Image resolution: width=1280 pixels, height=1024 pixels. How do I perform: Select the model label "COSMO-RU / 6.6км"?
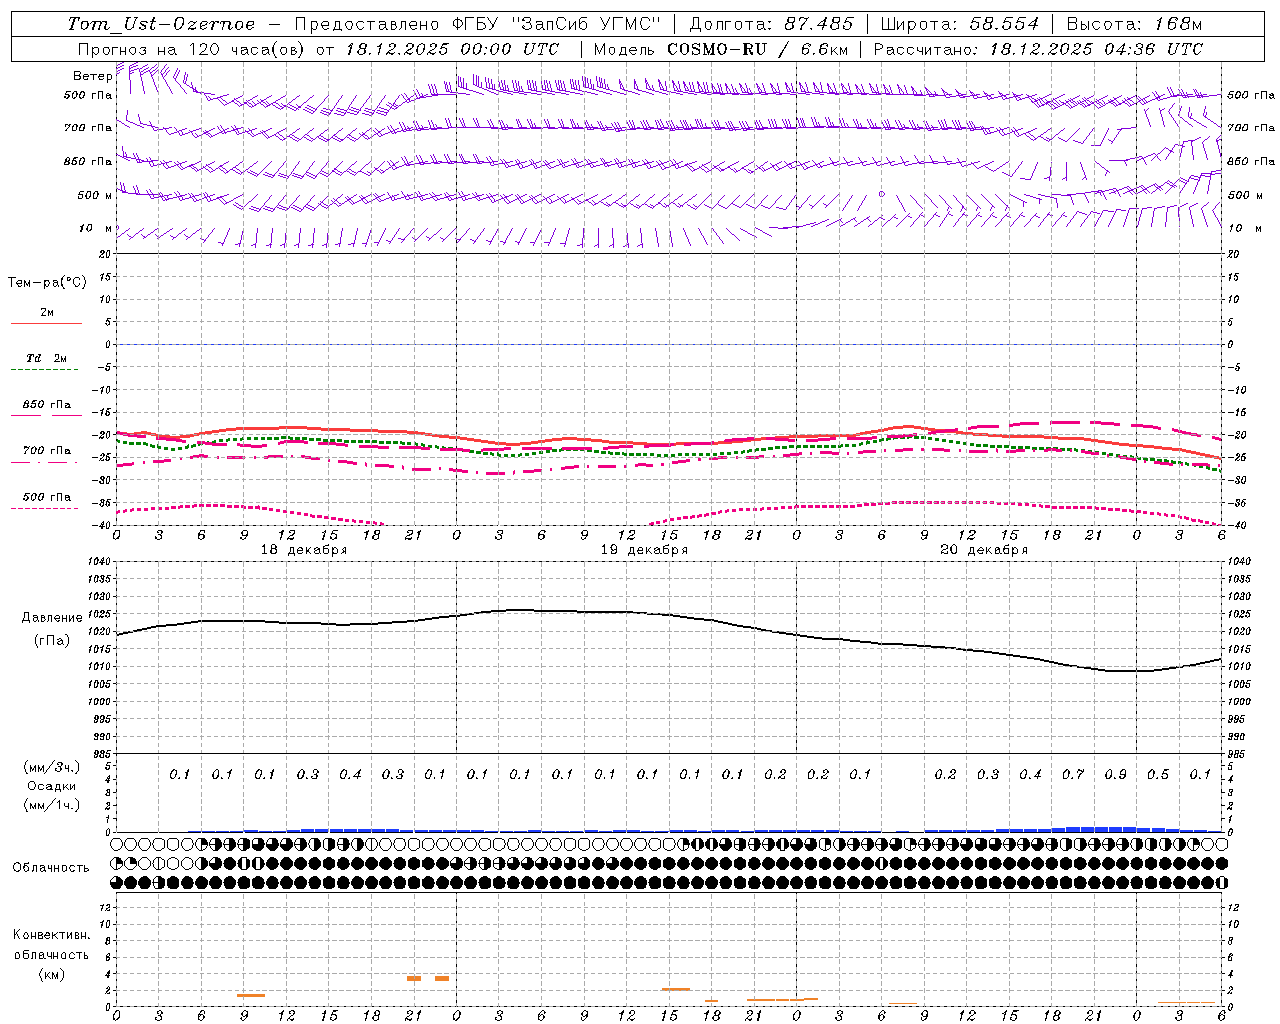(758, 49)
